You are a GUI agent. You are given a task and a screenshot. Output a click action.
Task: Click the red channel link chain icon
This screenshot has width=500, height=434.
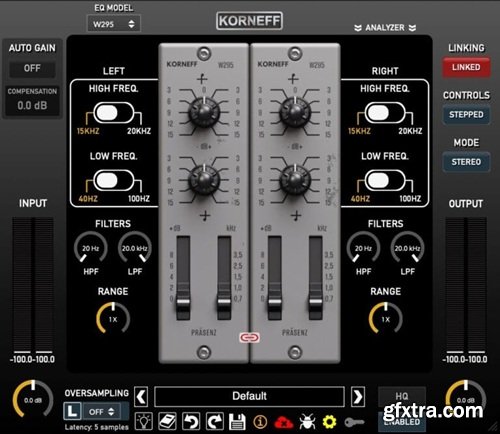pyautogui.click(x=249, y=338)
